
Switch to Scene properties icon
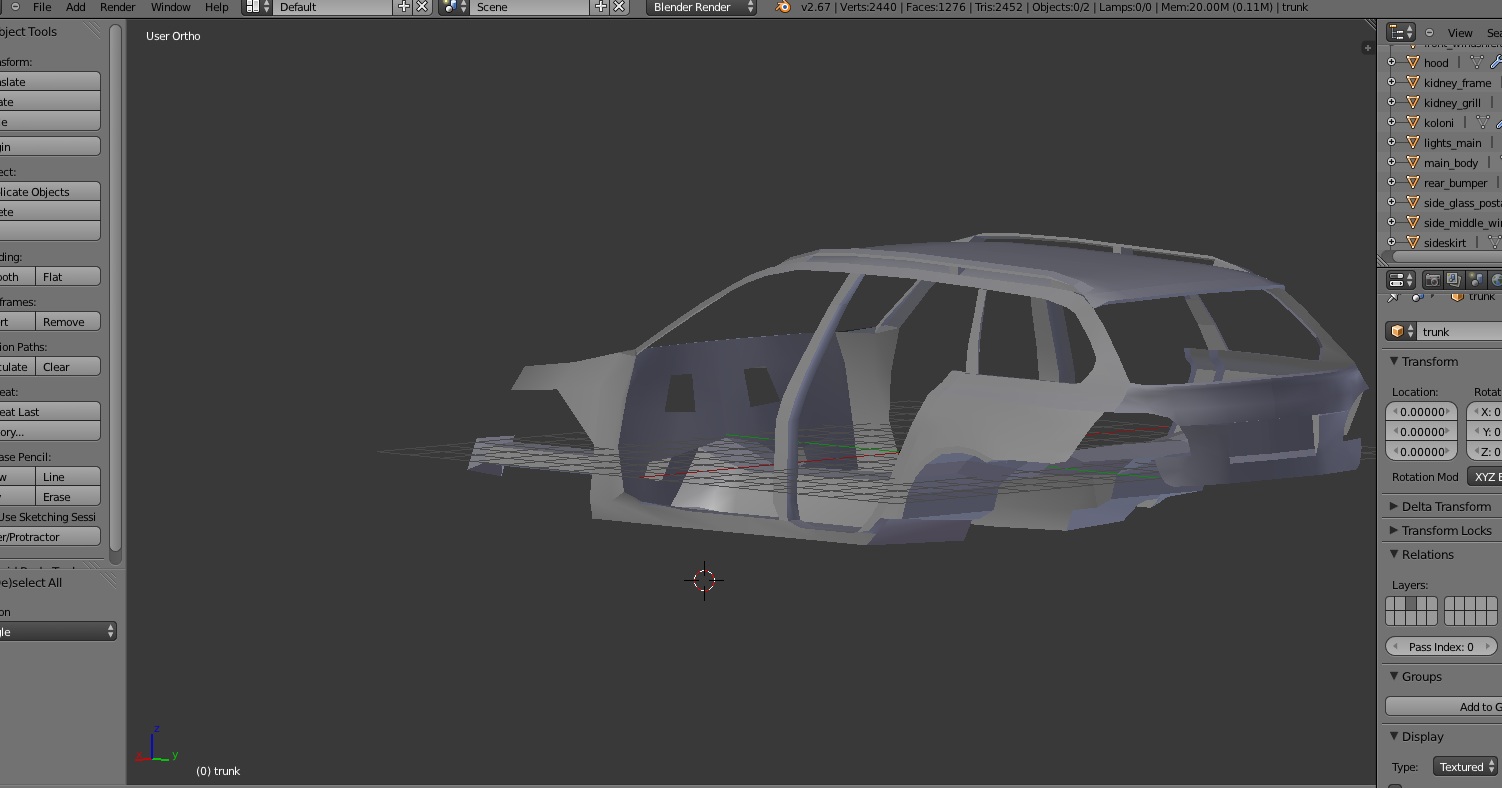click(x=1476, y=280)
